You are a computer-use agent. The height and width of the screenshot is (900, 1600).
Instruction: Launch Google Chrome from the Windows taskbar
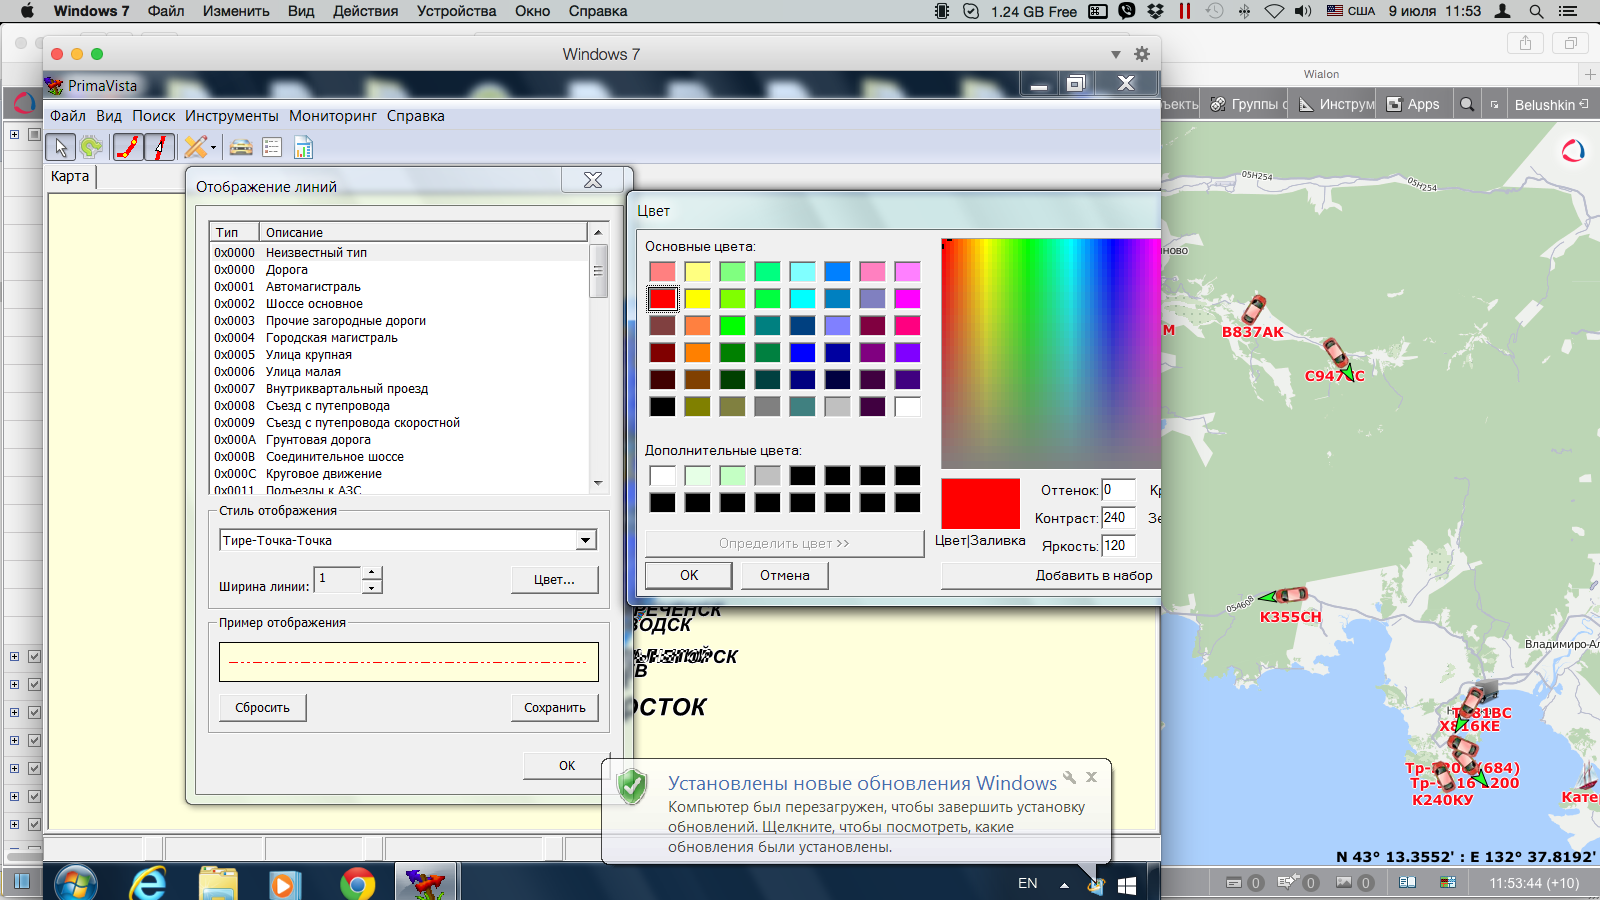357,884
